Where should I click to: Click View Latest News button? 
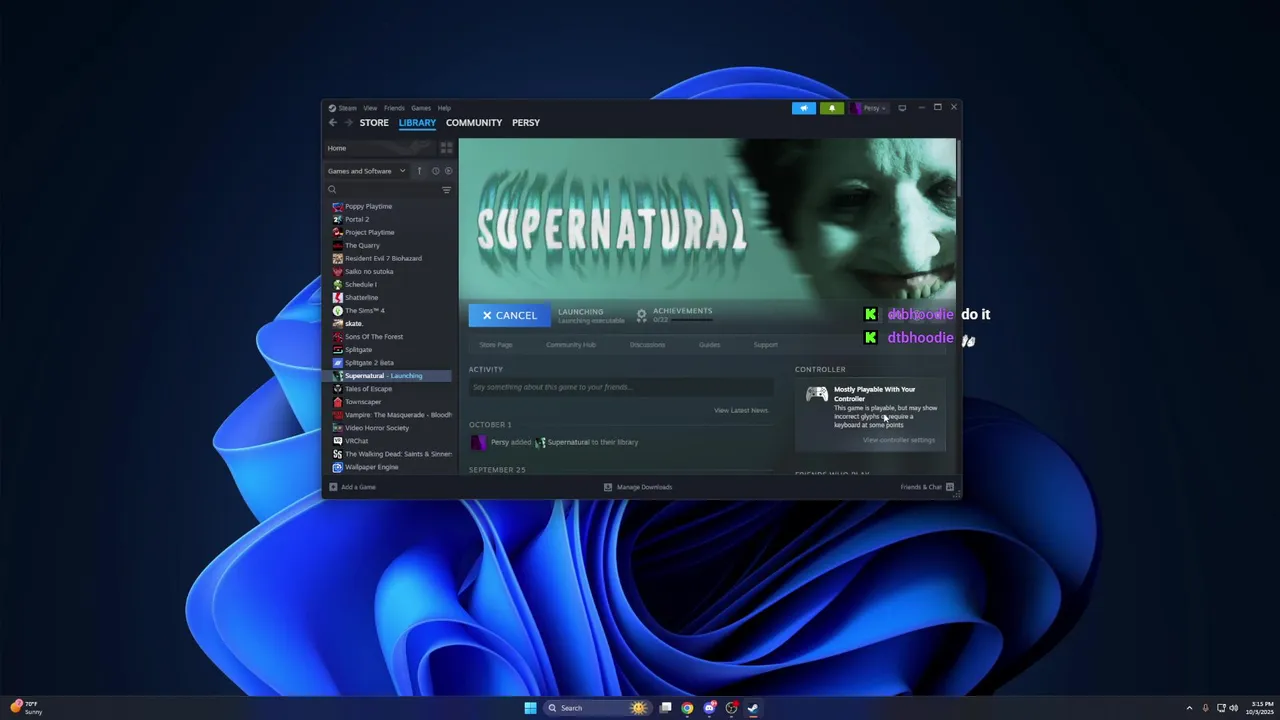[x=741, y=411]
